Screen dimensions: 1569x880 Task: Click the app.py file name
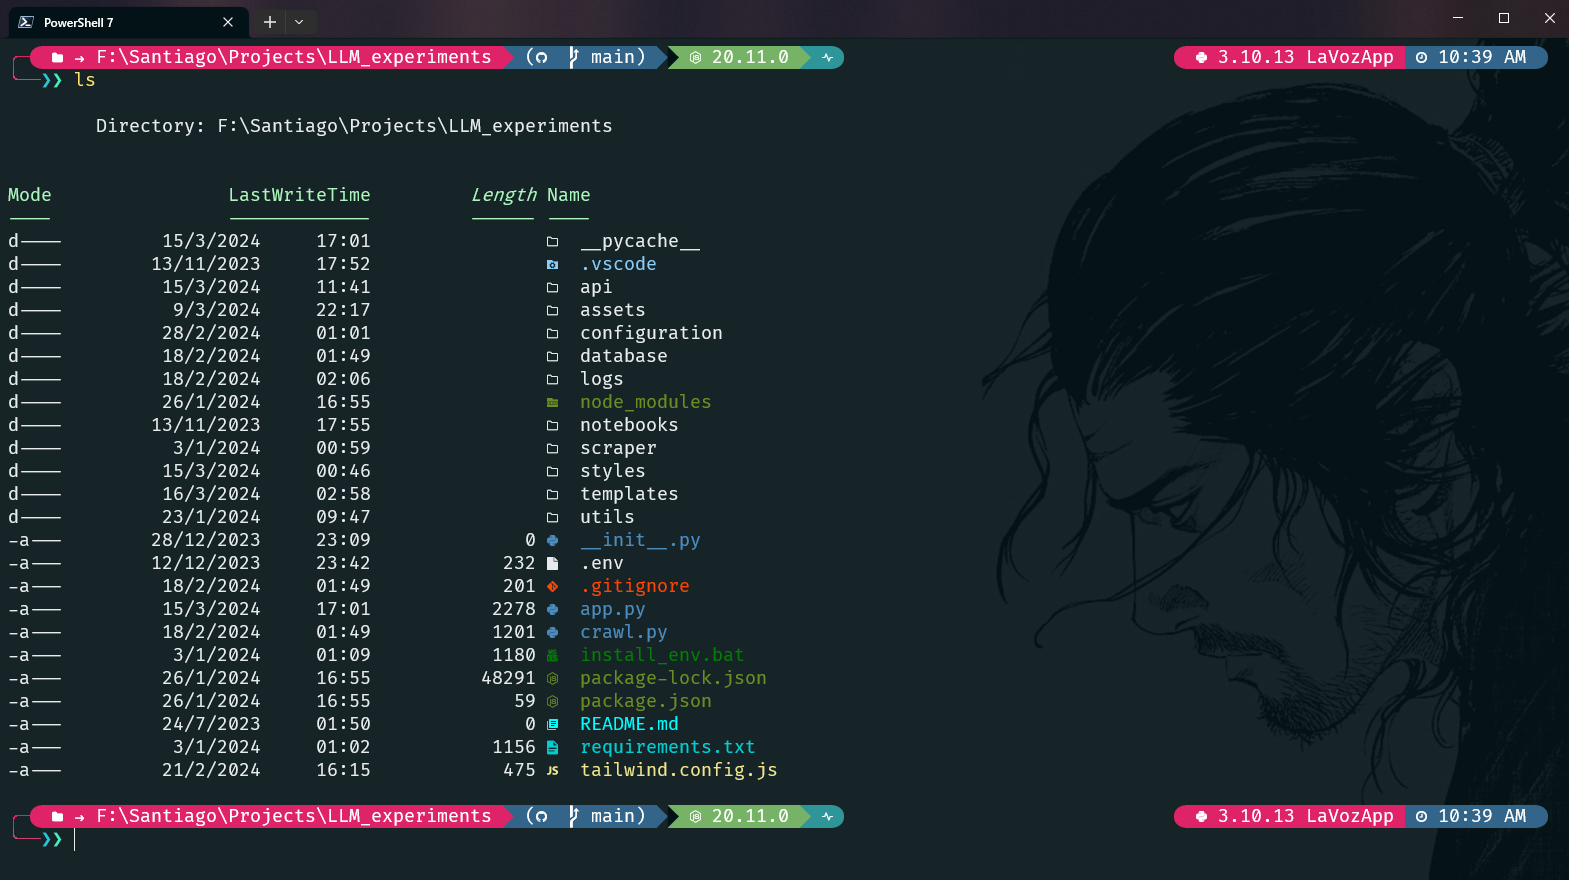613,609
